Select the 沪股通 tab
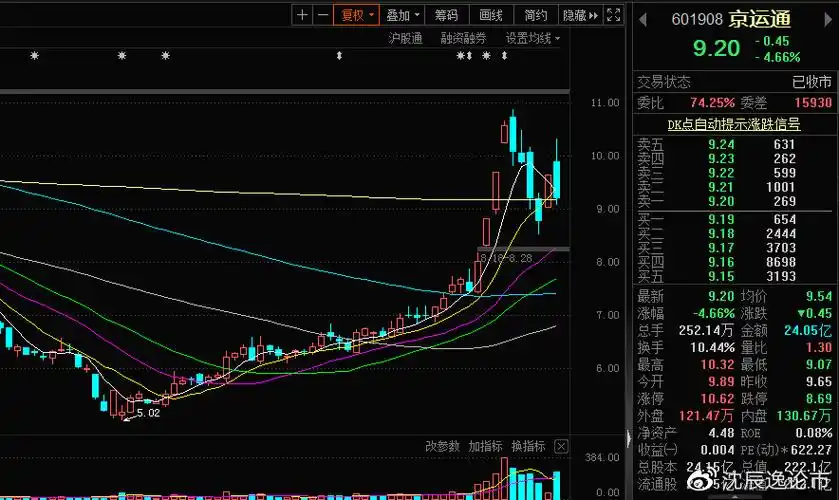 tap(405, 38)
